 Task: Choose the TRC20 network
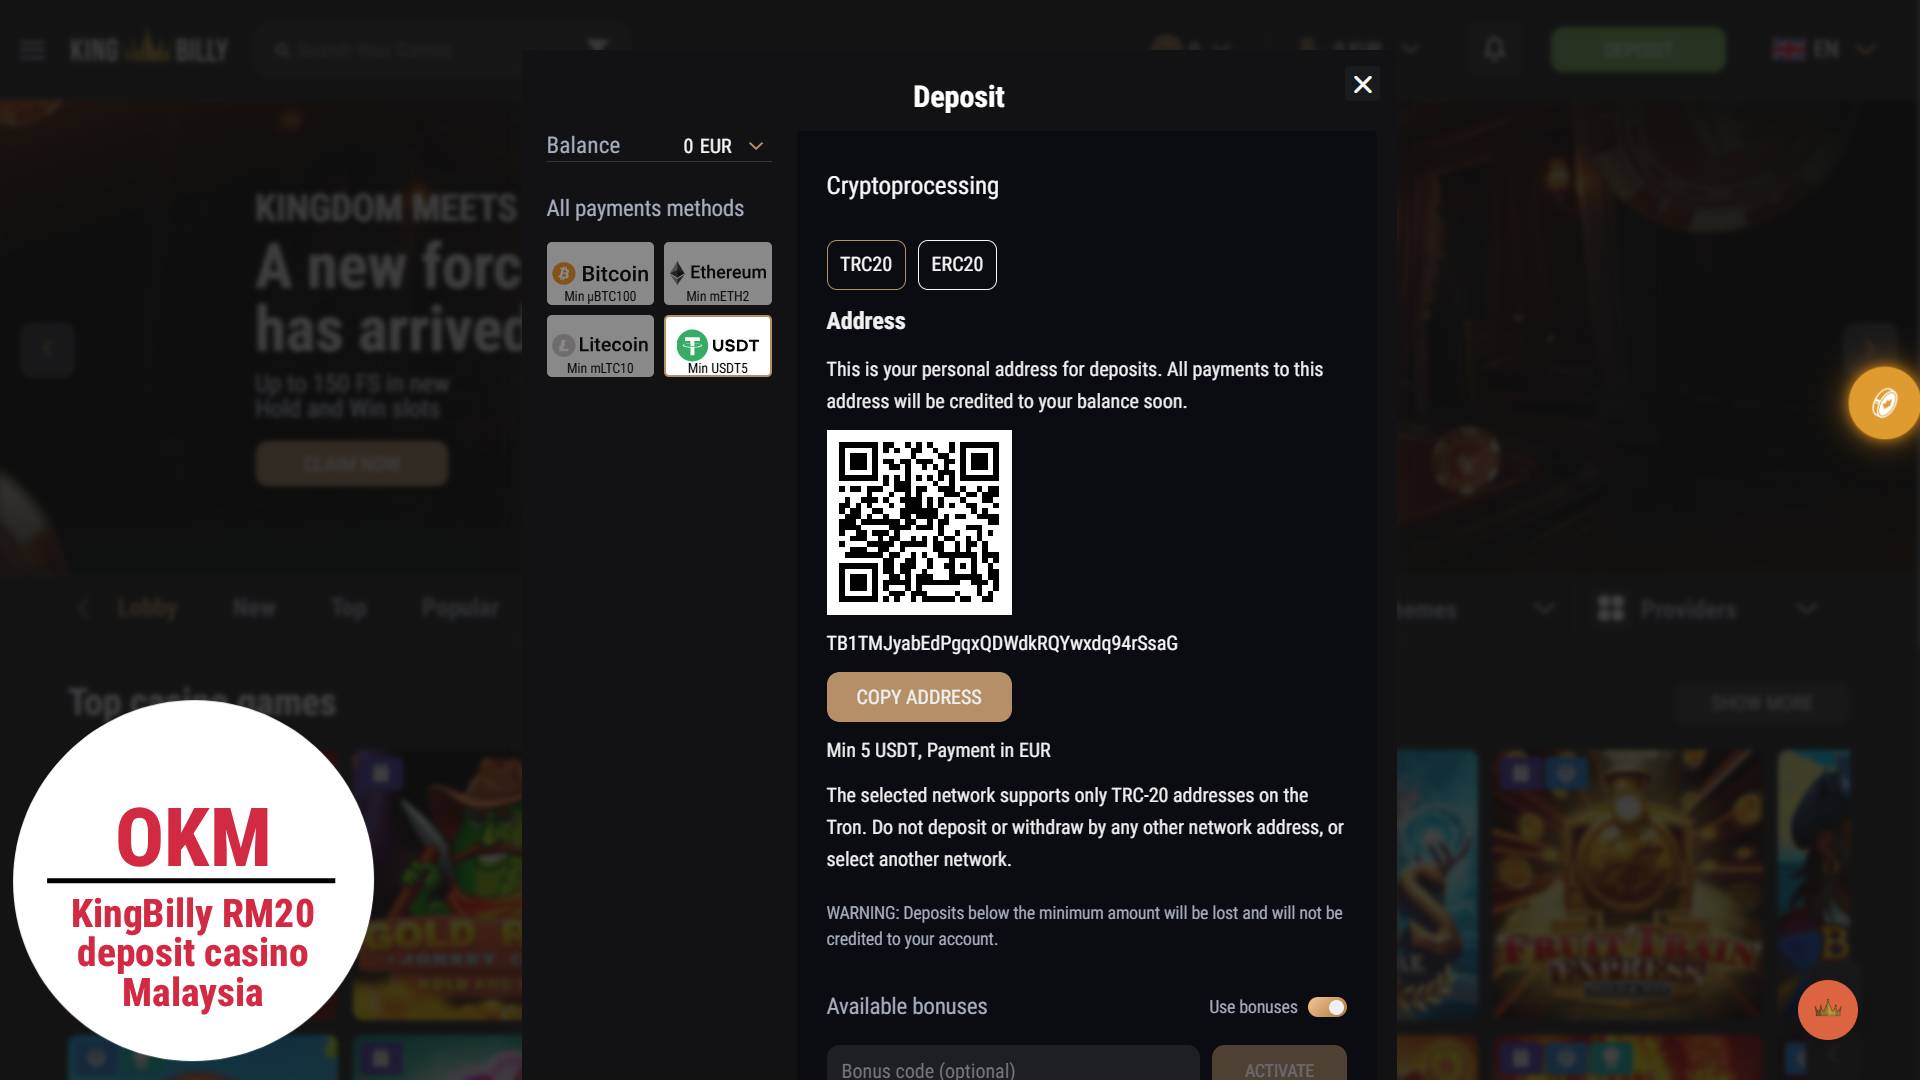866,265
